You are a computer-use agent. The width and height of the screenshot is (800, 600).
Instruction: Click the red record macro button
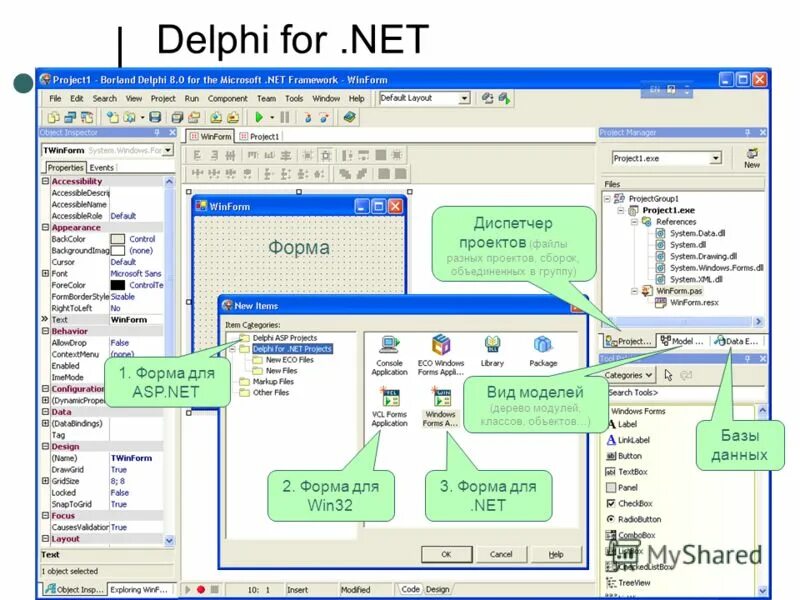click(201, 590)
